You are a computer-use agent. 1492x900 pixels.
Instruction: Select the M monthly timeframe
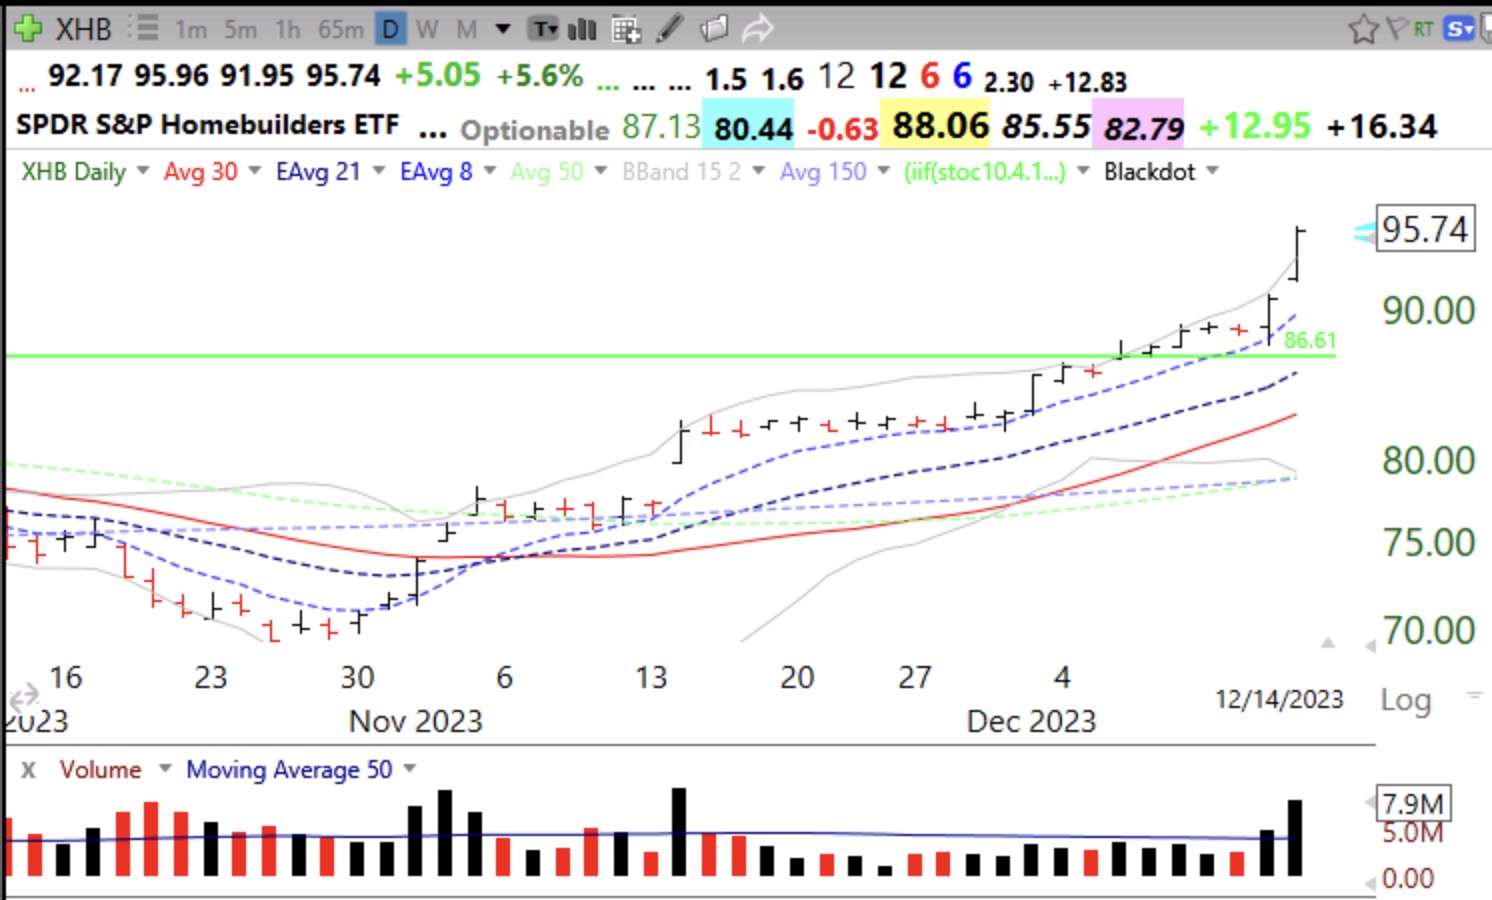(x=464, y=29)
